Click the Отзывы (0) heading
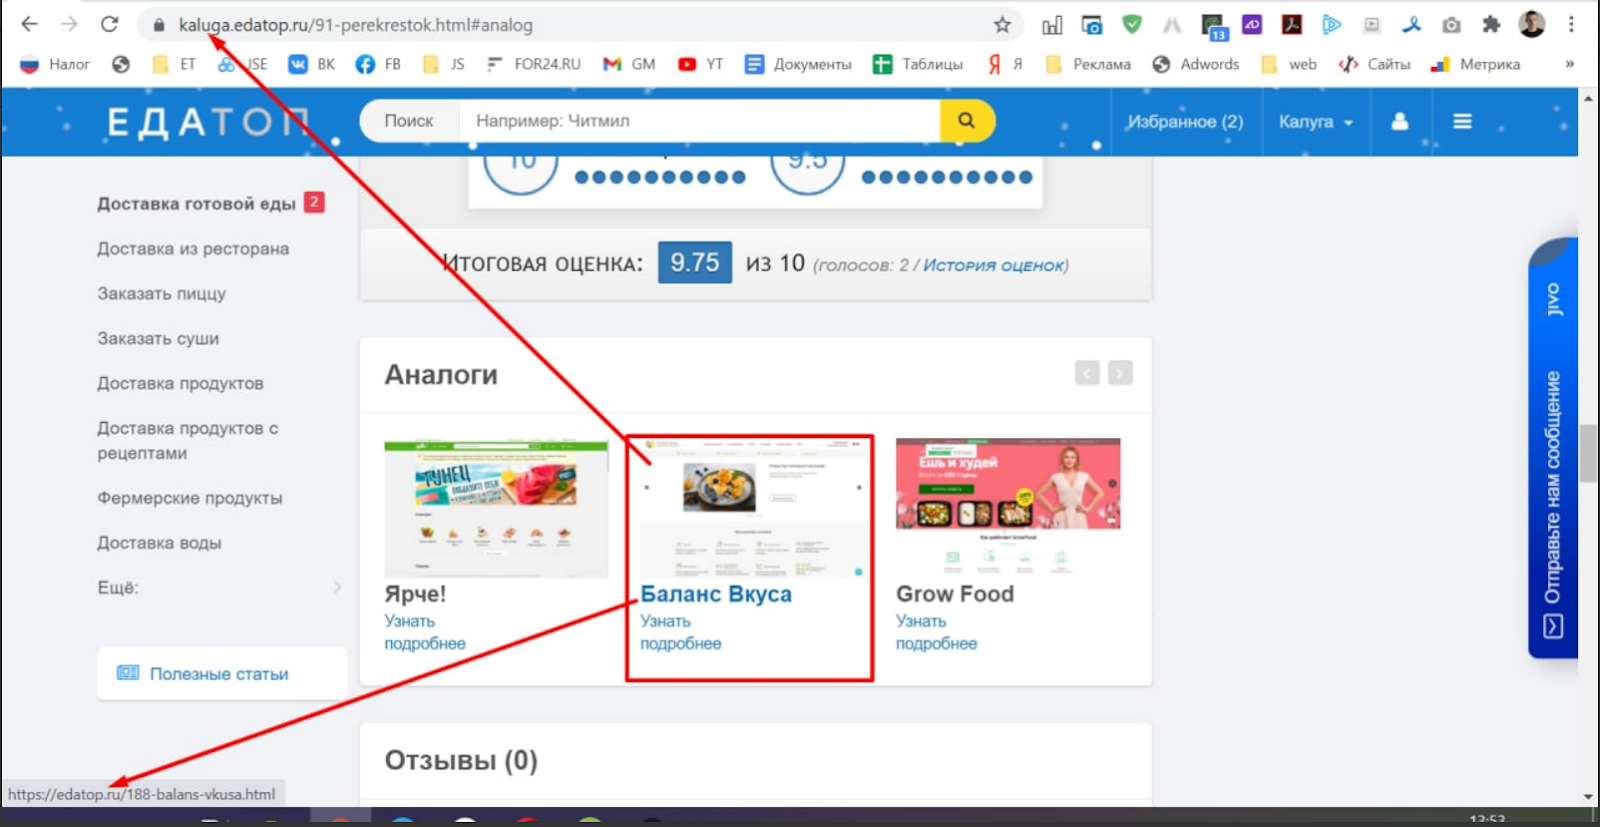This screenshot has width=1600, height=827. click(461, 761)
